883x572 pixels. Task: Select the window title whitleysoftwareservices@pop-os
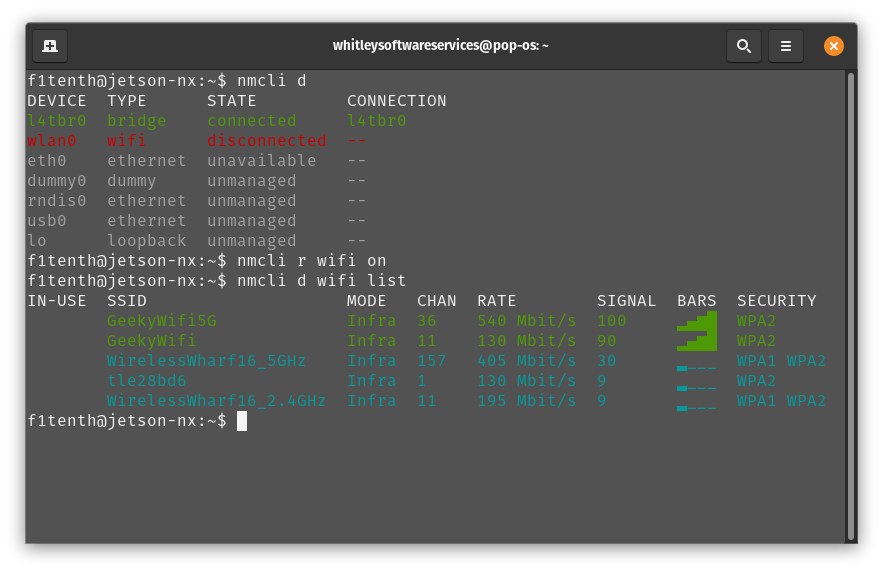tap(440, 46)
